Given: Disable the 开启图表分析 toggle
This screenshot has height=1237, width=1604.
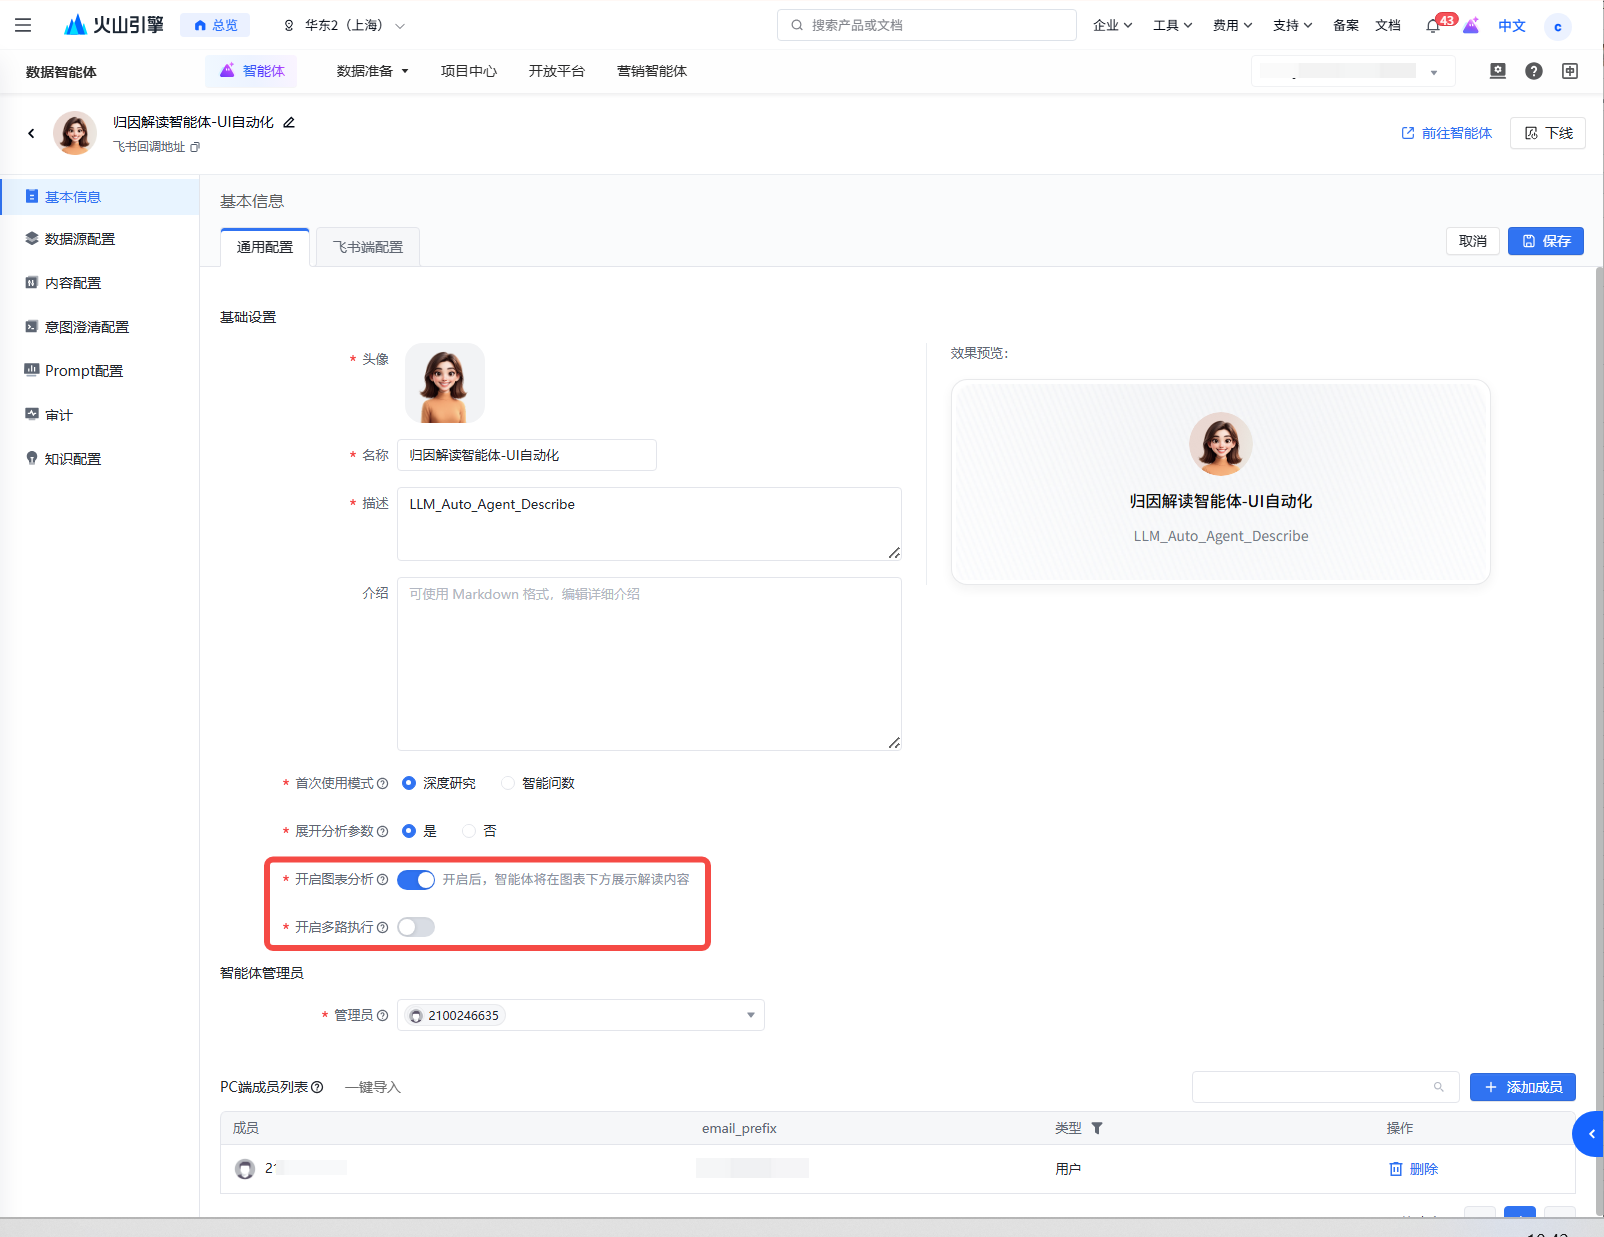Looking at the screenshot, I should (416, 880).
